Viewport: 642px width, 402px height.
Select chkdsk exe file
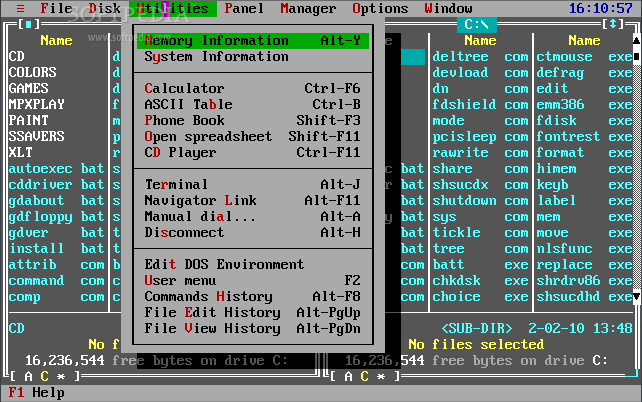(x=480, y=281)
